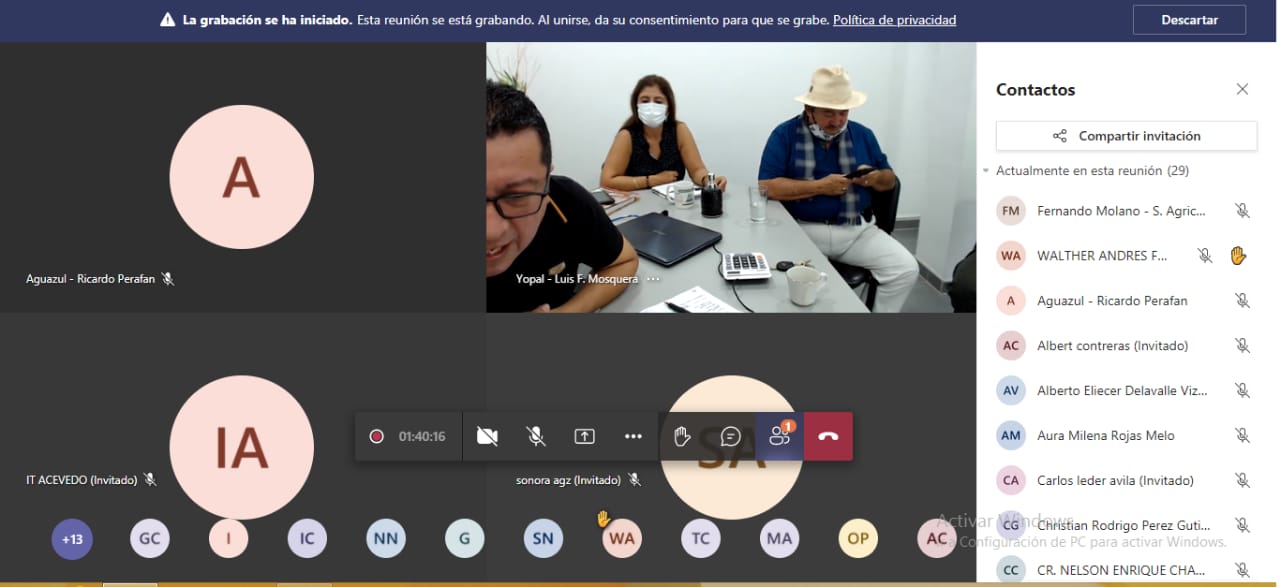Click the warning triangle icon in recording banner

pyautogui.click(x=168, y=20)
